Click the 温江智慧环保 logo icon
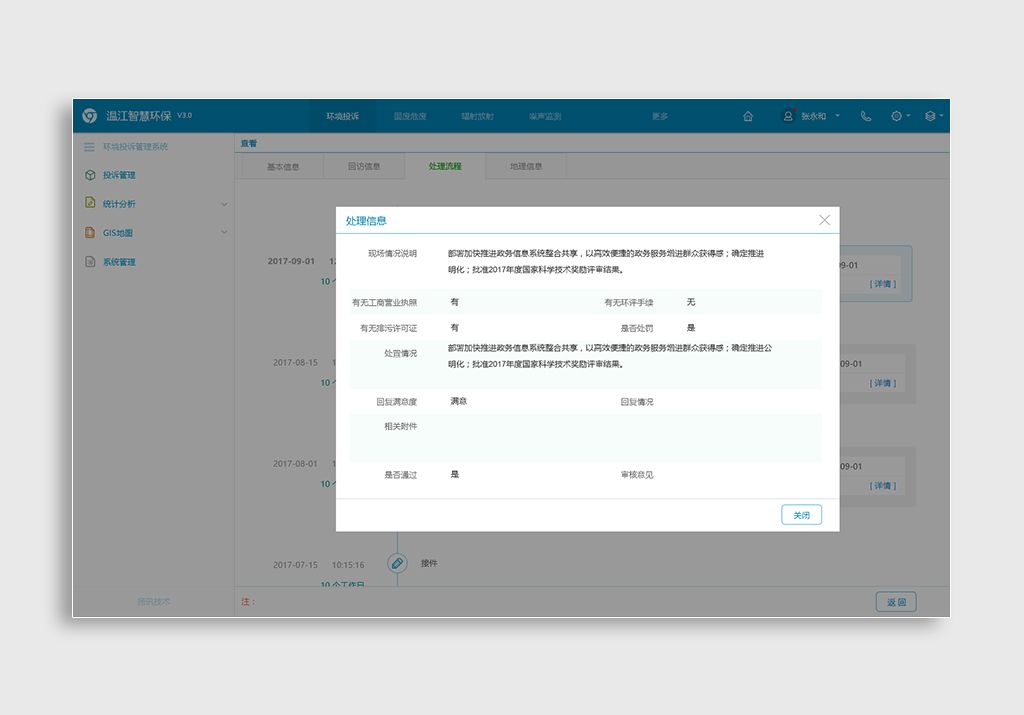Viewport: 1024px width, 715px height. click(90, 116)
